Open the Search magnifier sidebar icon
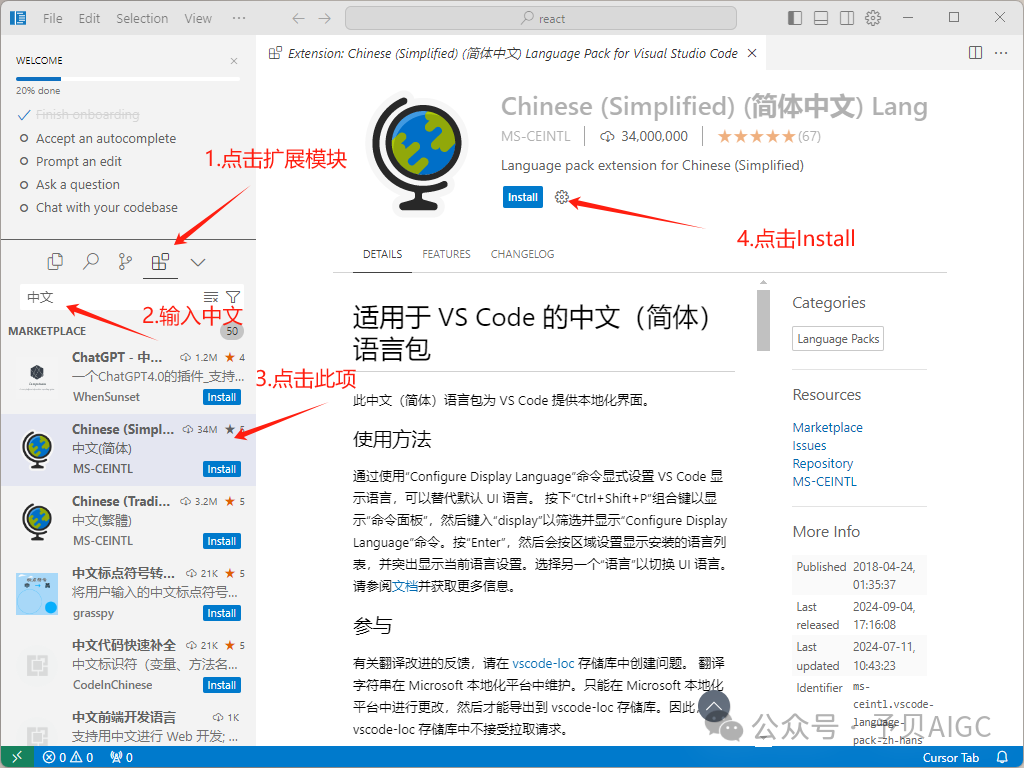The height and width of the screenshot is (768, 1024). (x=91, y=262)
